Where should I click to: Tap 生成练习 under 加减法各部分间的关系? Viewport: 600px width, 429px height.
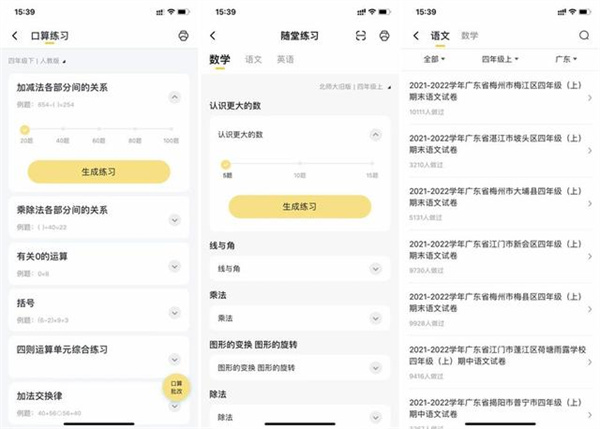point(99,172)
